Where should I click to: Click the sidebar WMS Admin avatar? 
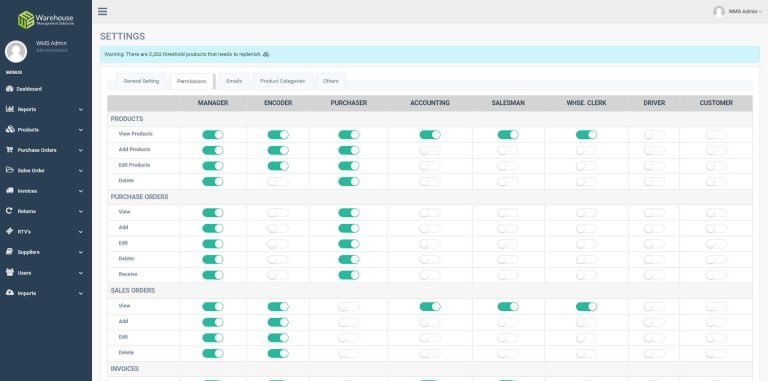coord(16,51)
